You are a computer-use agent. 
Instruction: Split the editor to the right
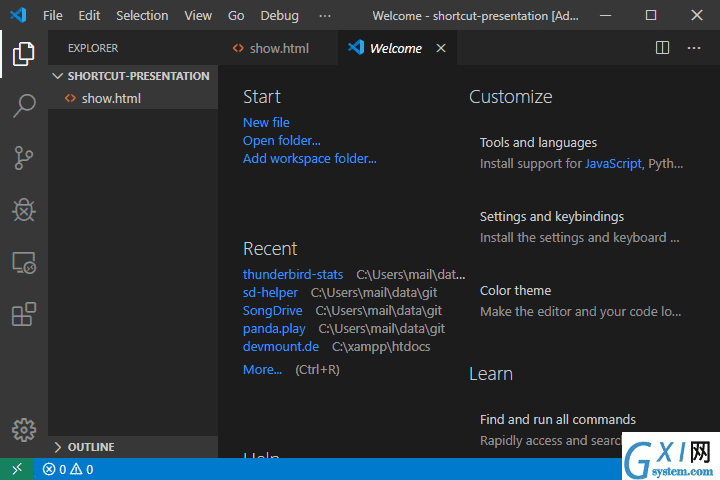click(x=662, y=48)
